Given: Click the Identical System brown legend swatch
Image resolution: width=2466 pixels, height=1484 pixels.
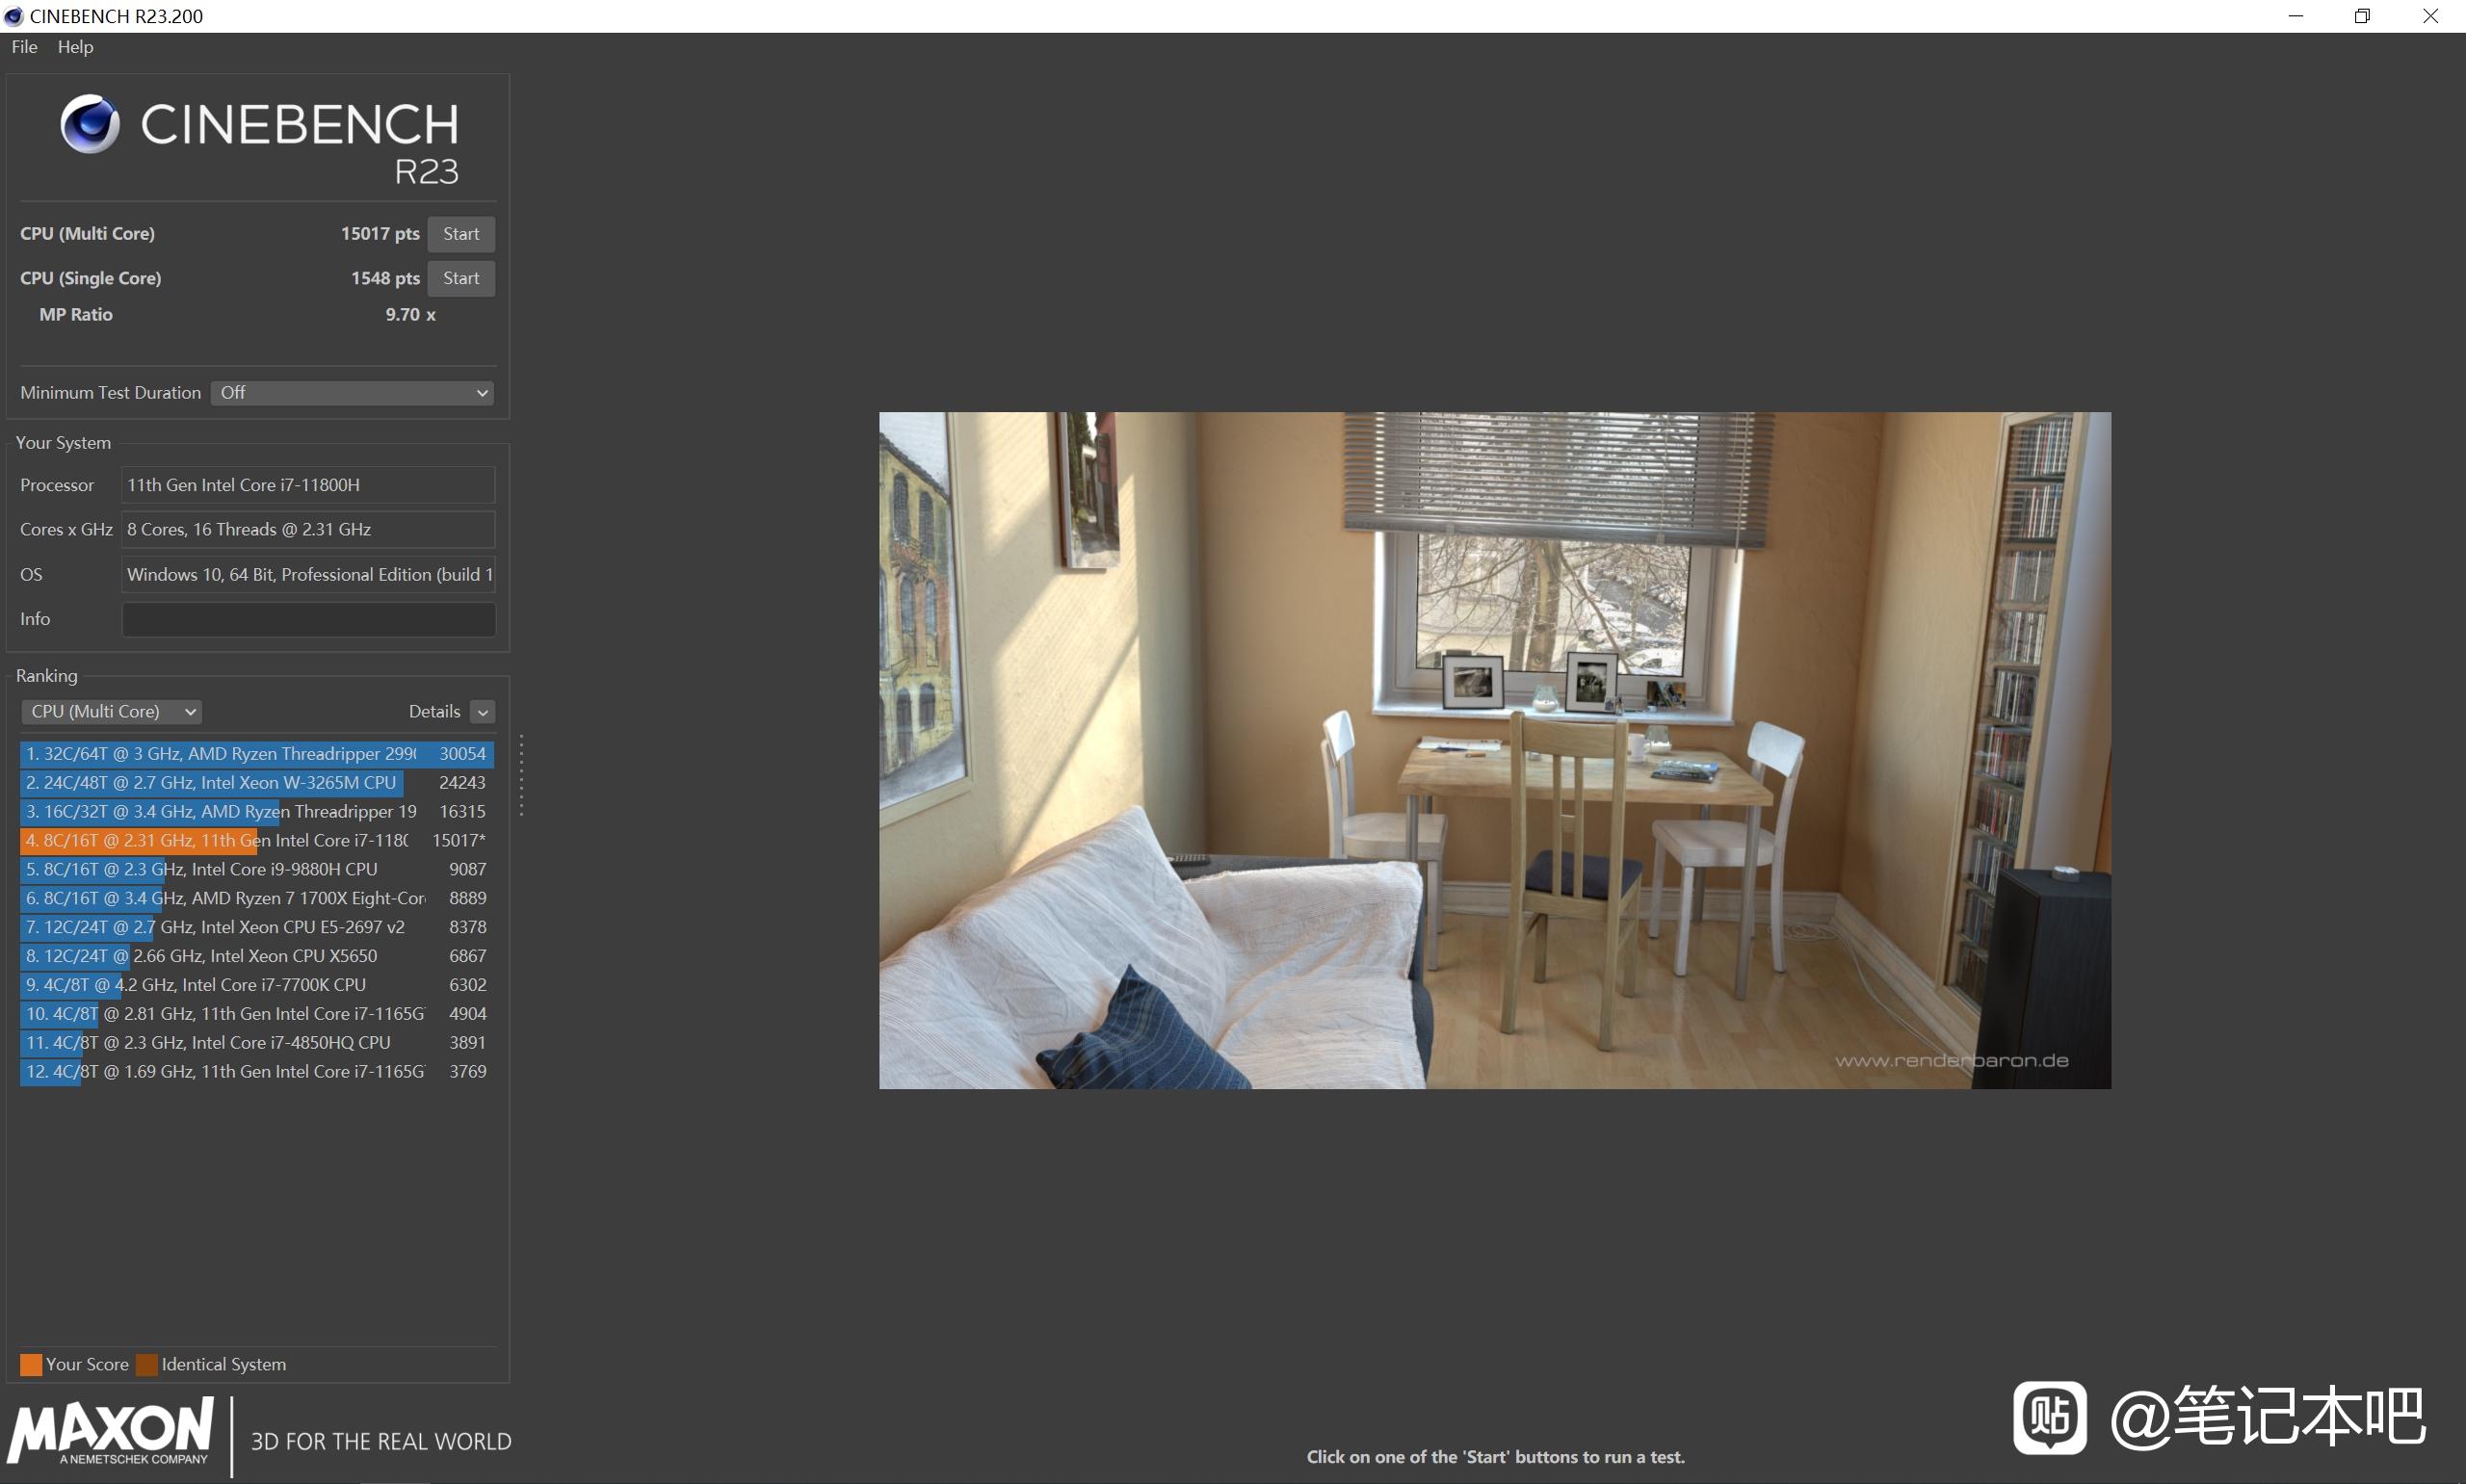Looking at the screenshot, I should point(147,1365).
